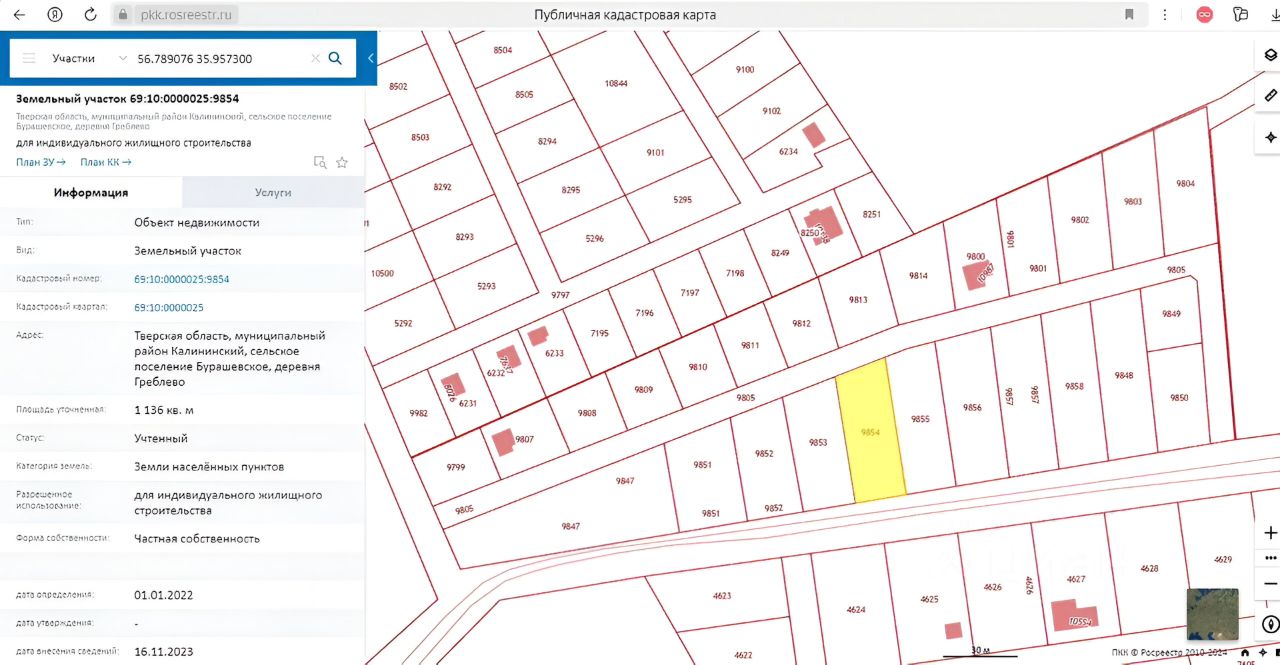Open the hamburger menu in search panel
Image resolution: width=1280 pixels, height=665 pixels.
pos(29,58)
